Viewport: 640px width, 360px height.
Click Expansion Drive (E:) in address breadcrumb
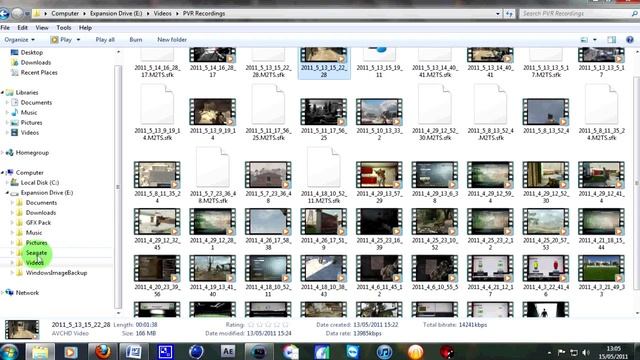116,13
